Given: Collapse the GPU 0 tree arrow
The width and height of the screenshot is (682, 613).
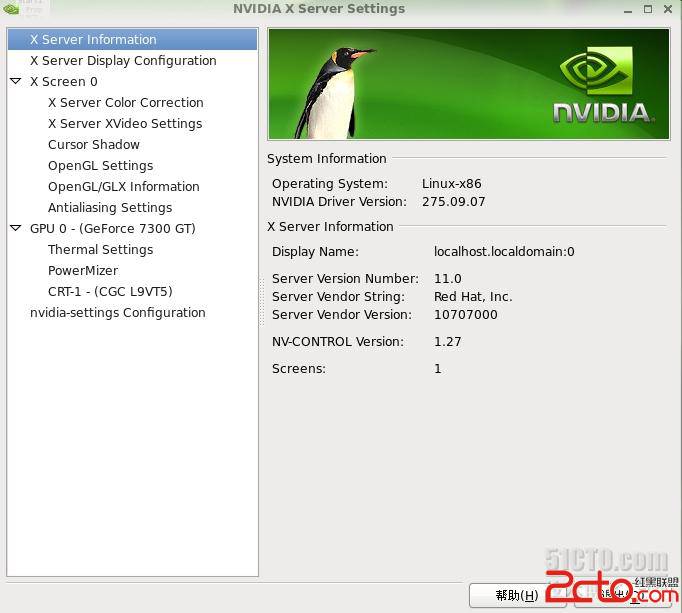Looking at the screenshot, I should tap(16, 228).
